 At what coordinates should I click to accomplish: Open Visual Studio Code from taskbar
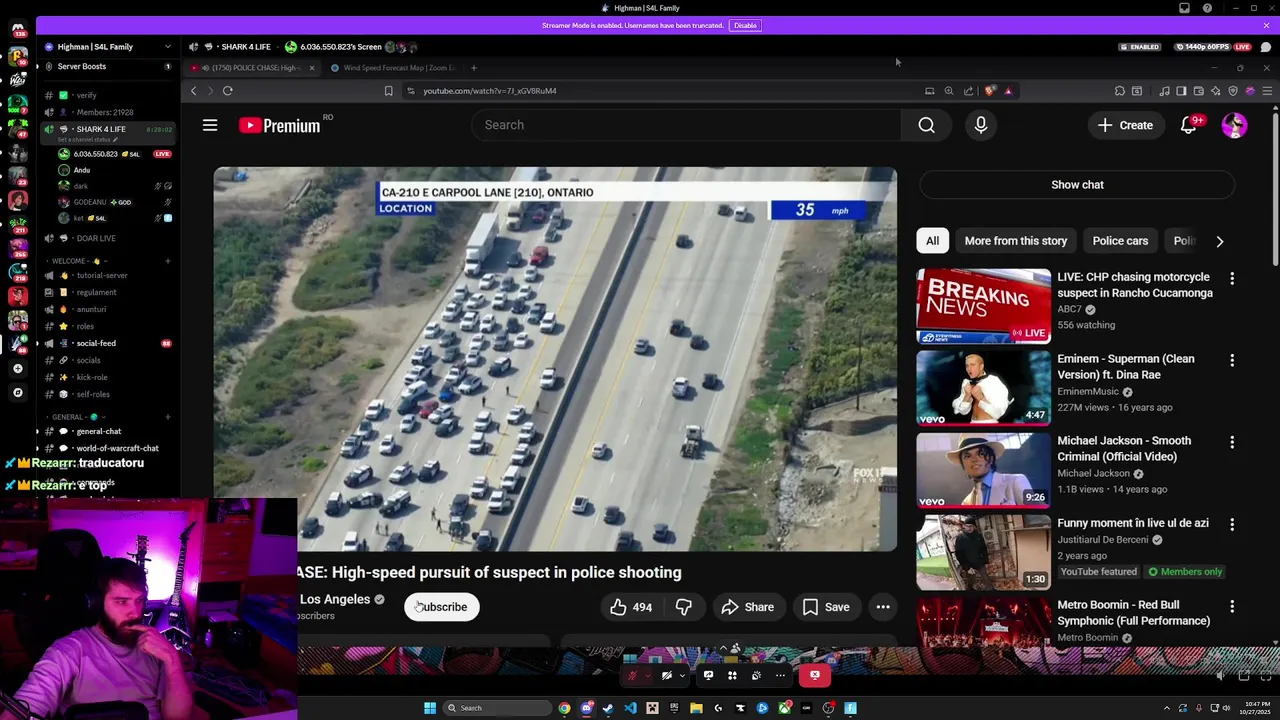[x=630, y=708]
